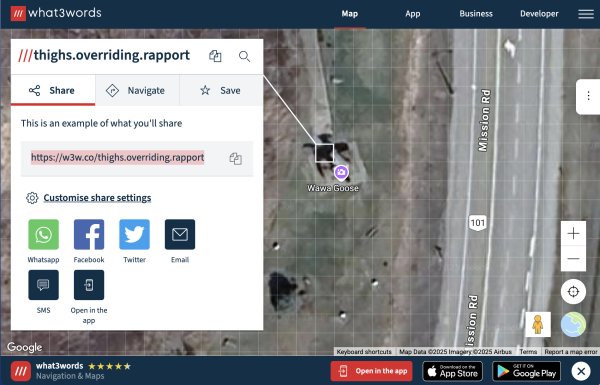Expand the three-dot options panel on map

588,96
